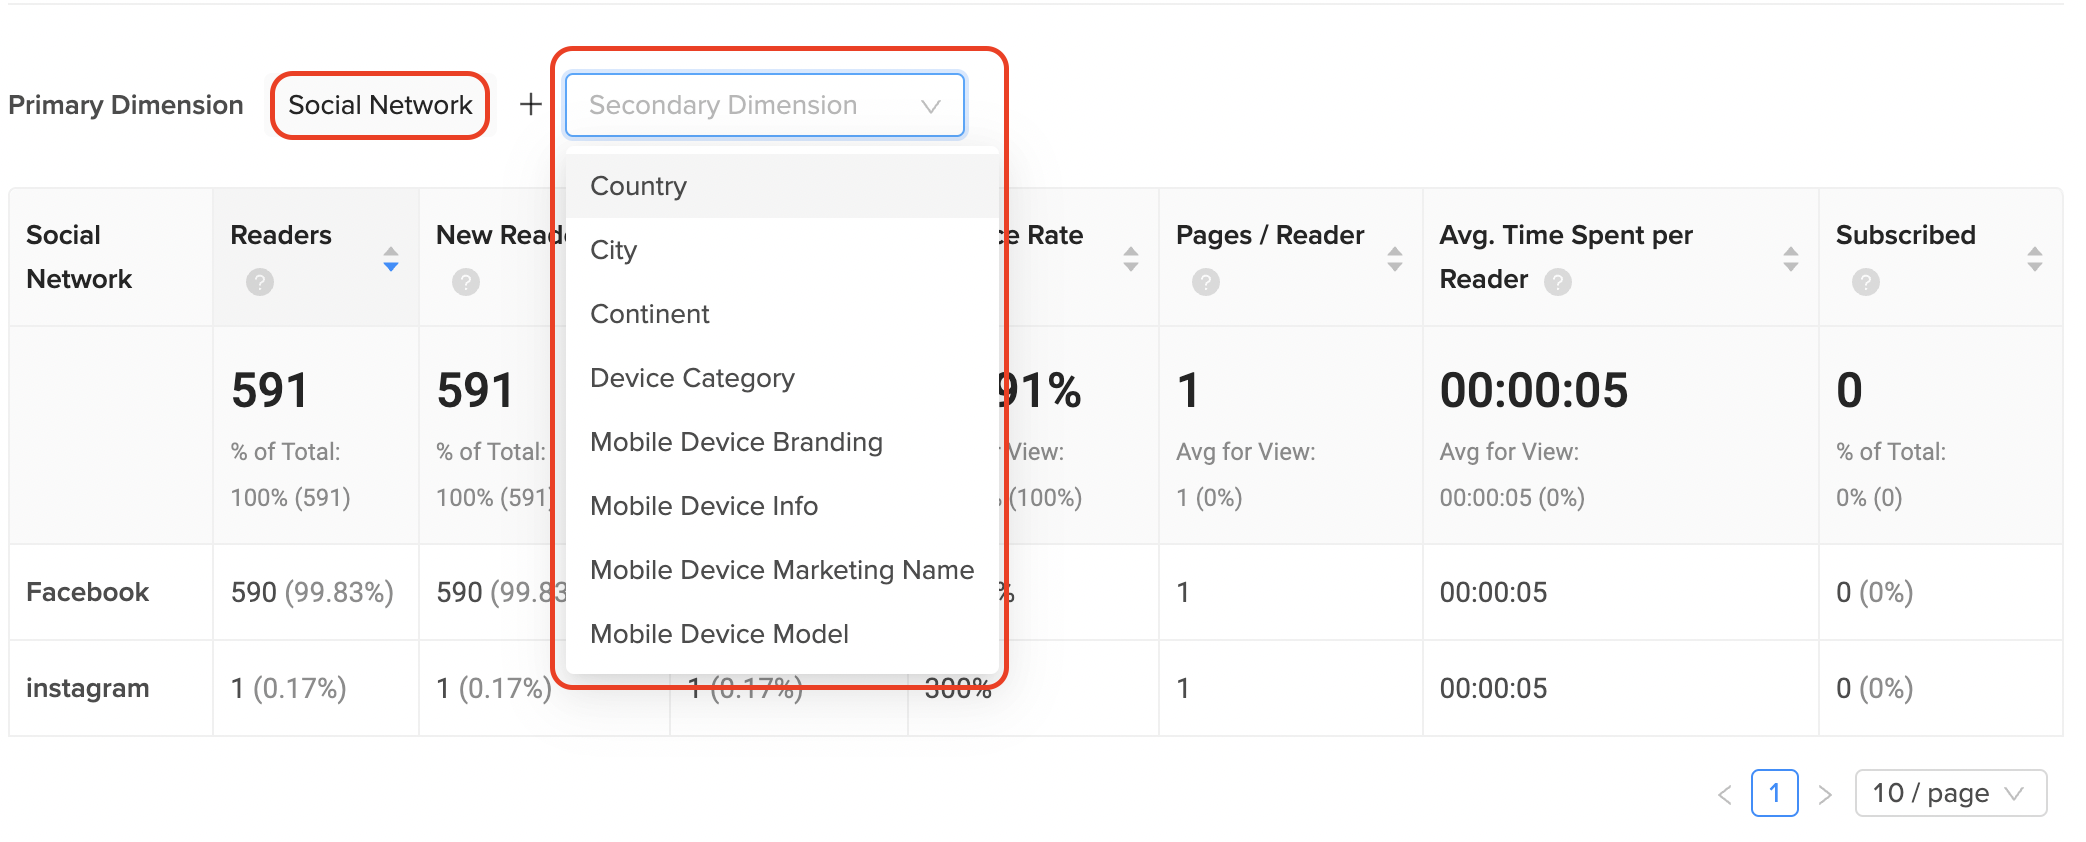The width and height of the screenshot is (2086, 842).
Task: Click the Social Network primary dimension button
Action: click(x=380, y=105)
